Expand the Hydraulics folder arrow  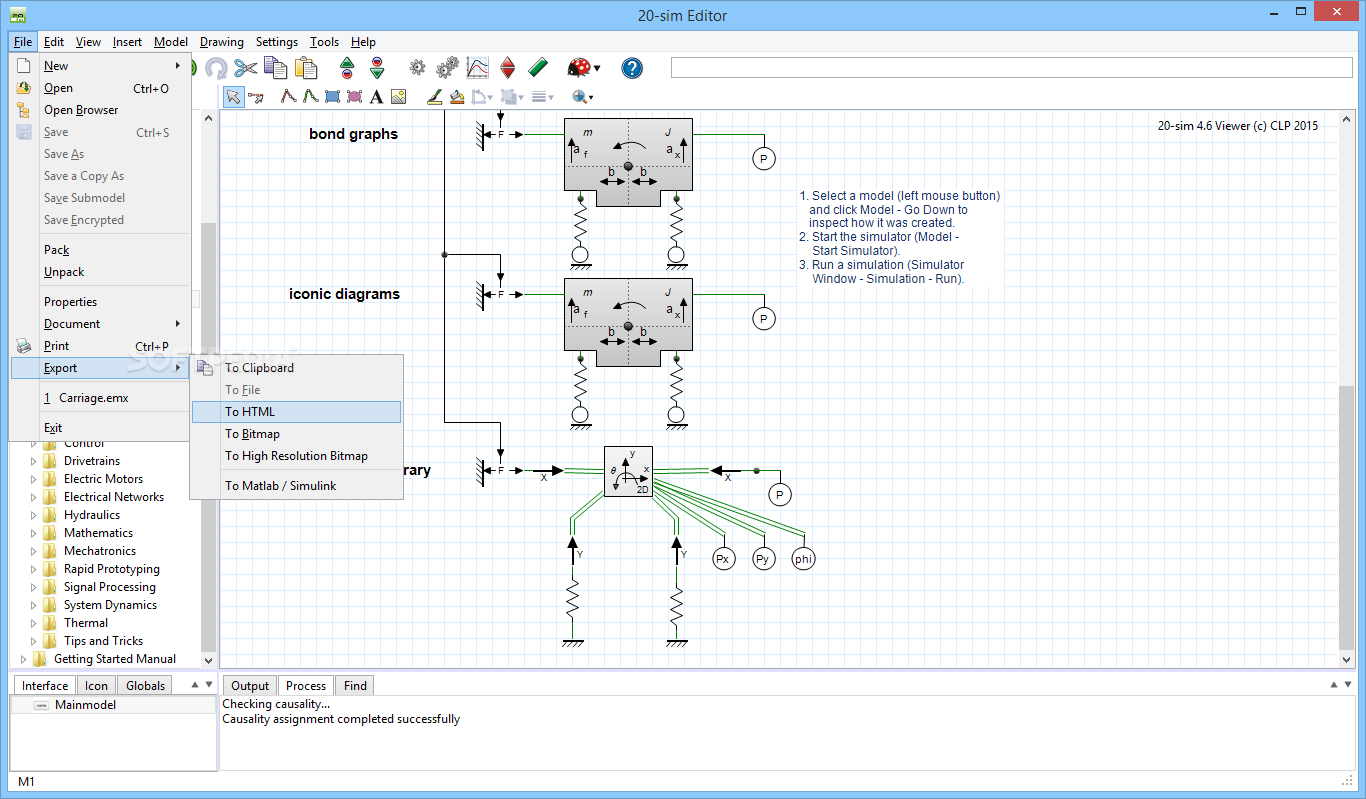pyautogui.click(x=33, y=515)
